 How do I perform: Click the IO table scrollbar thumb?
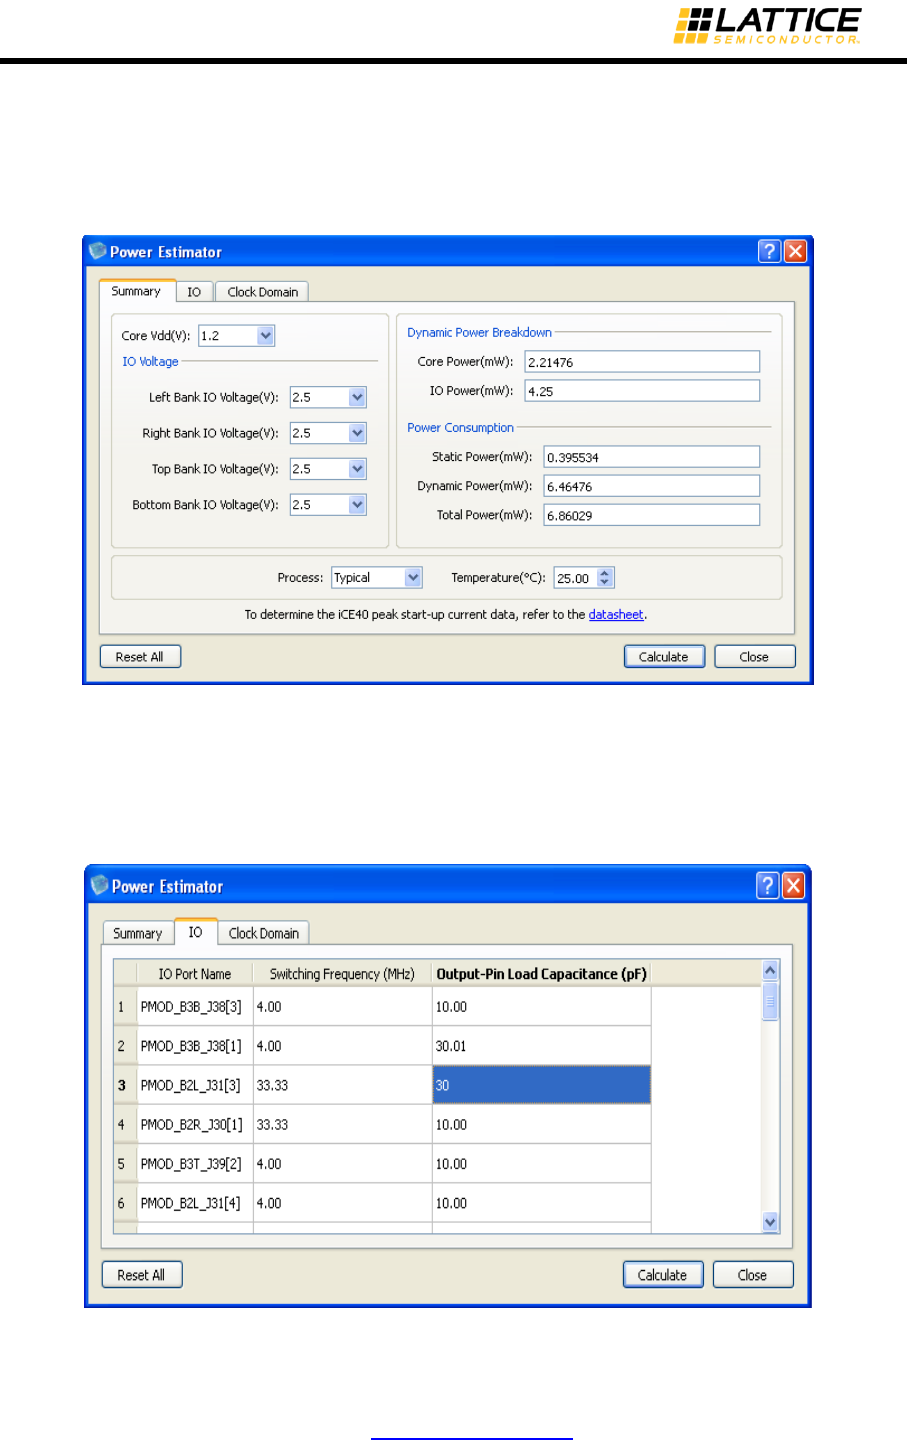(x=770, y=1000)
